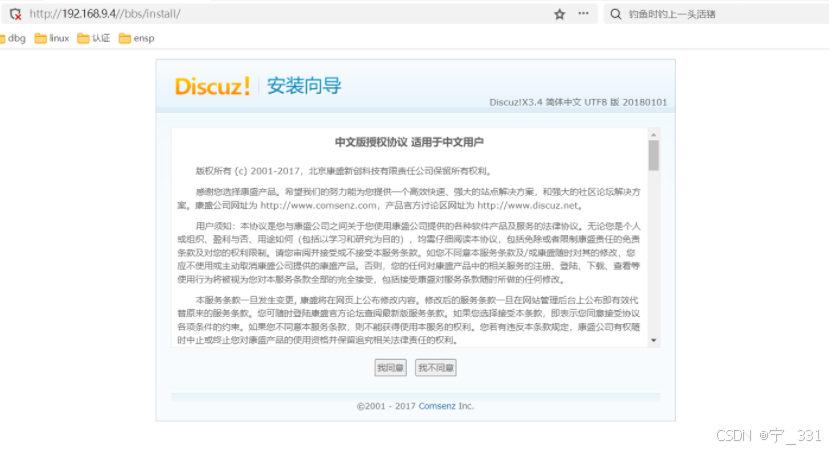Open the dbg bookmarks folder

click(13, 38)
